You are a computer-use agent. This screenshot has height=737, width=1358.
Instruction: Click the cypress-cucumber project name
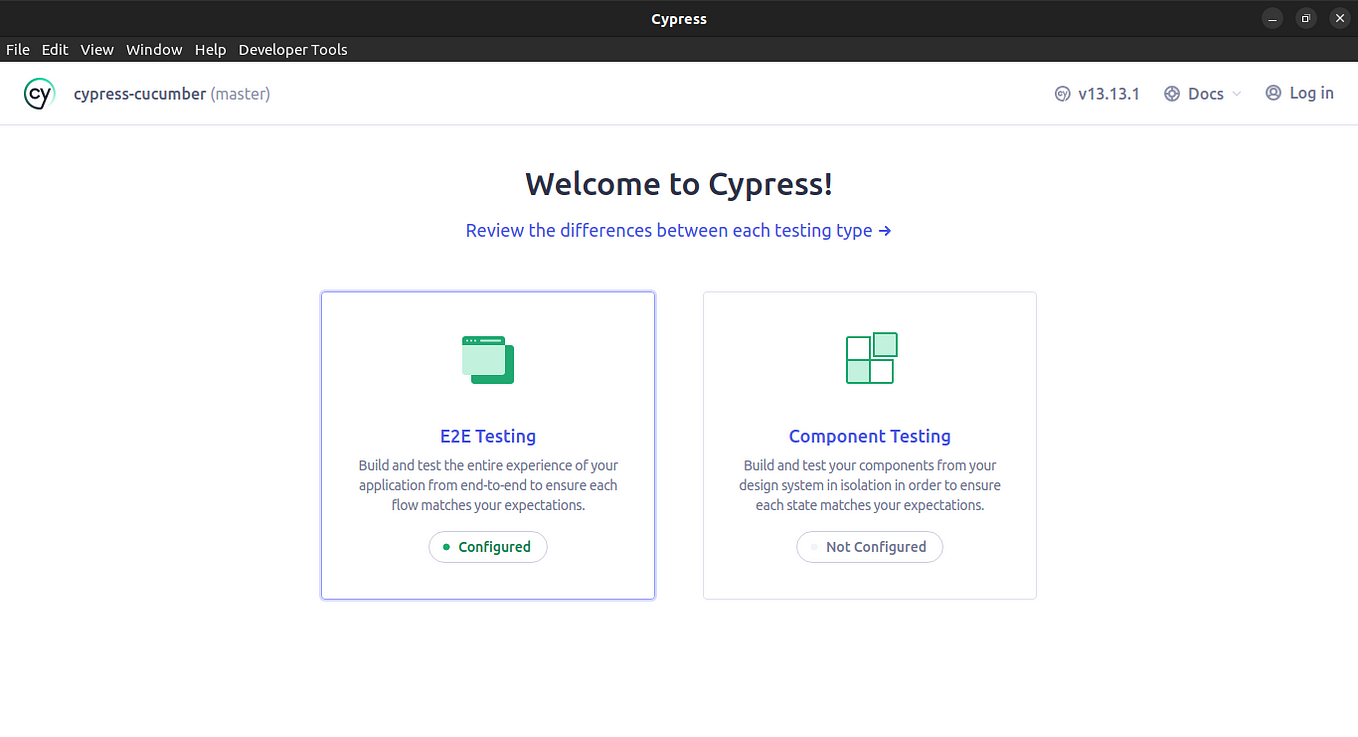pyautogui.click(x=140, y=94)
